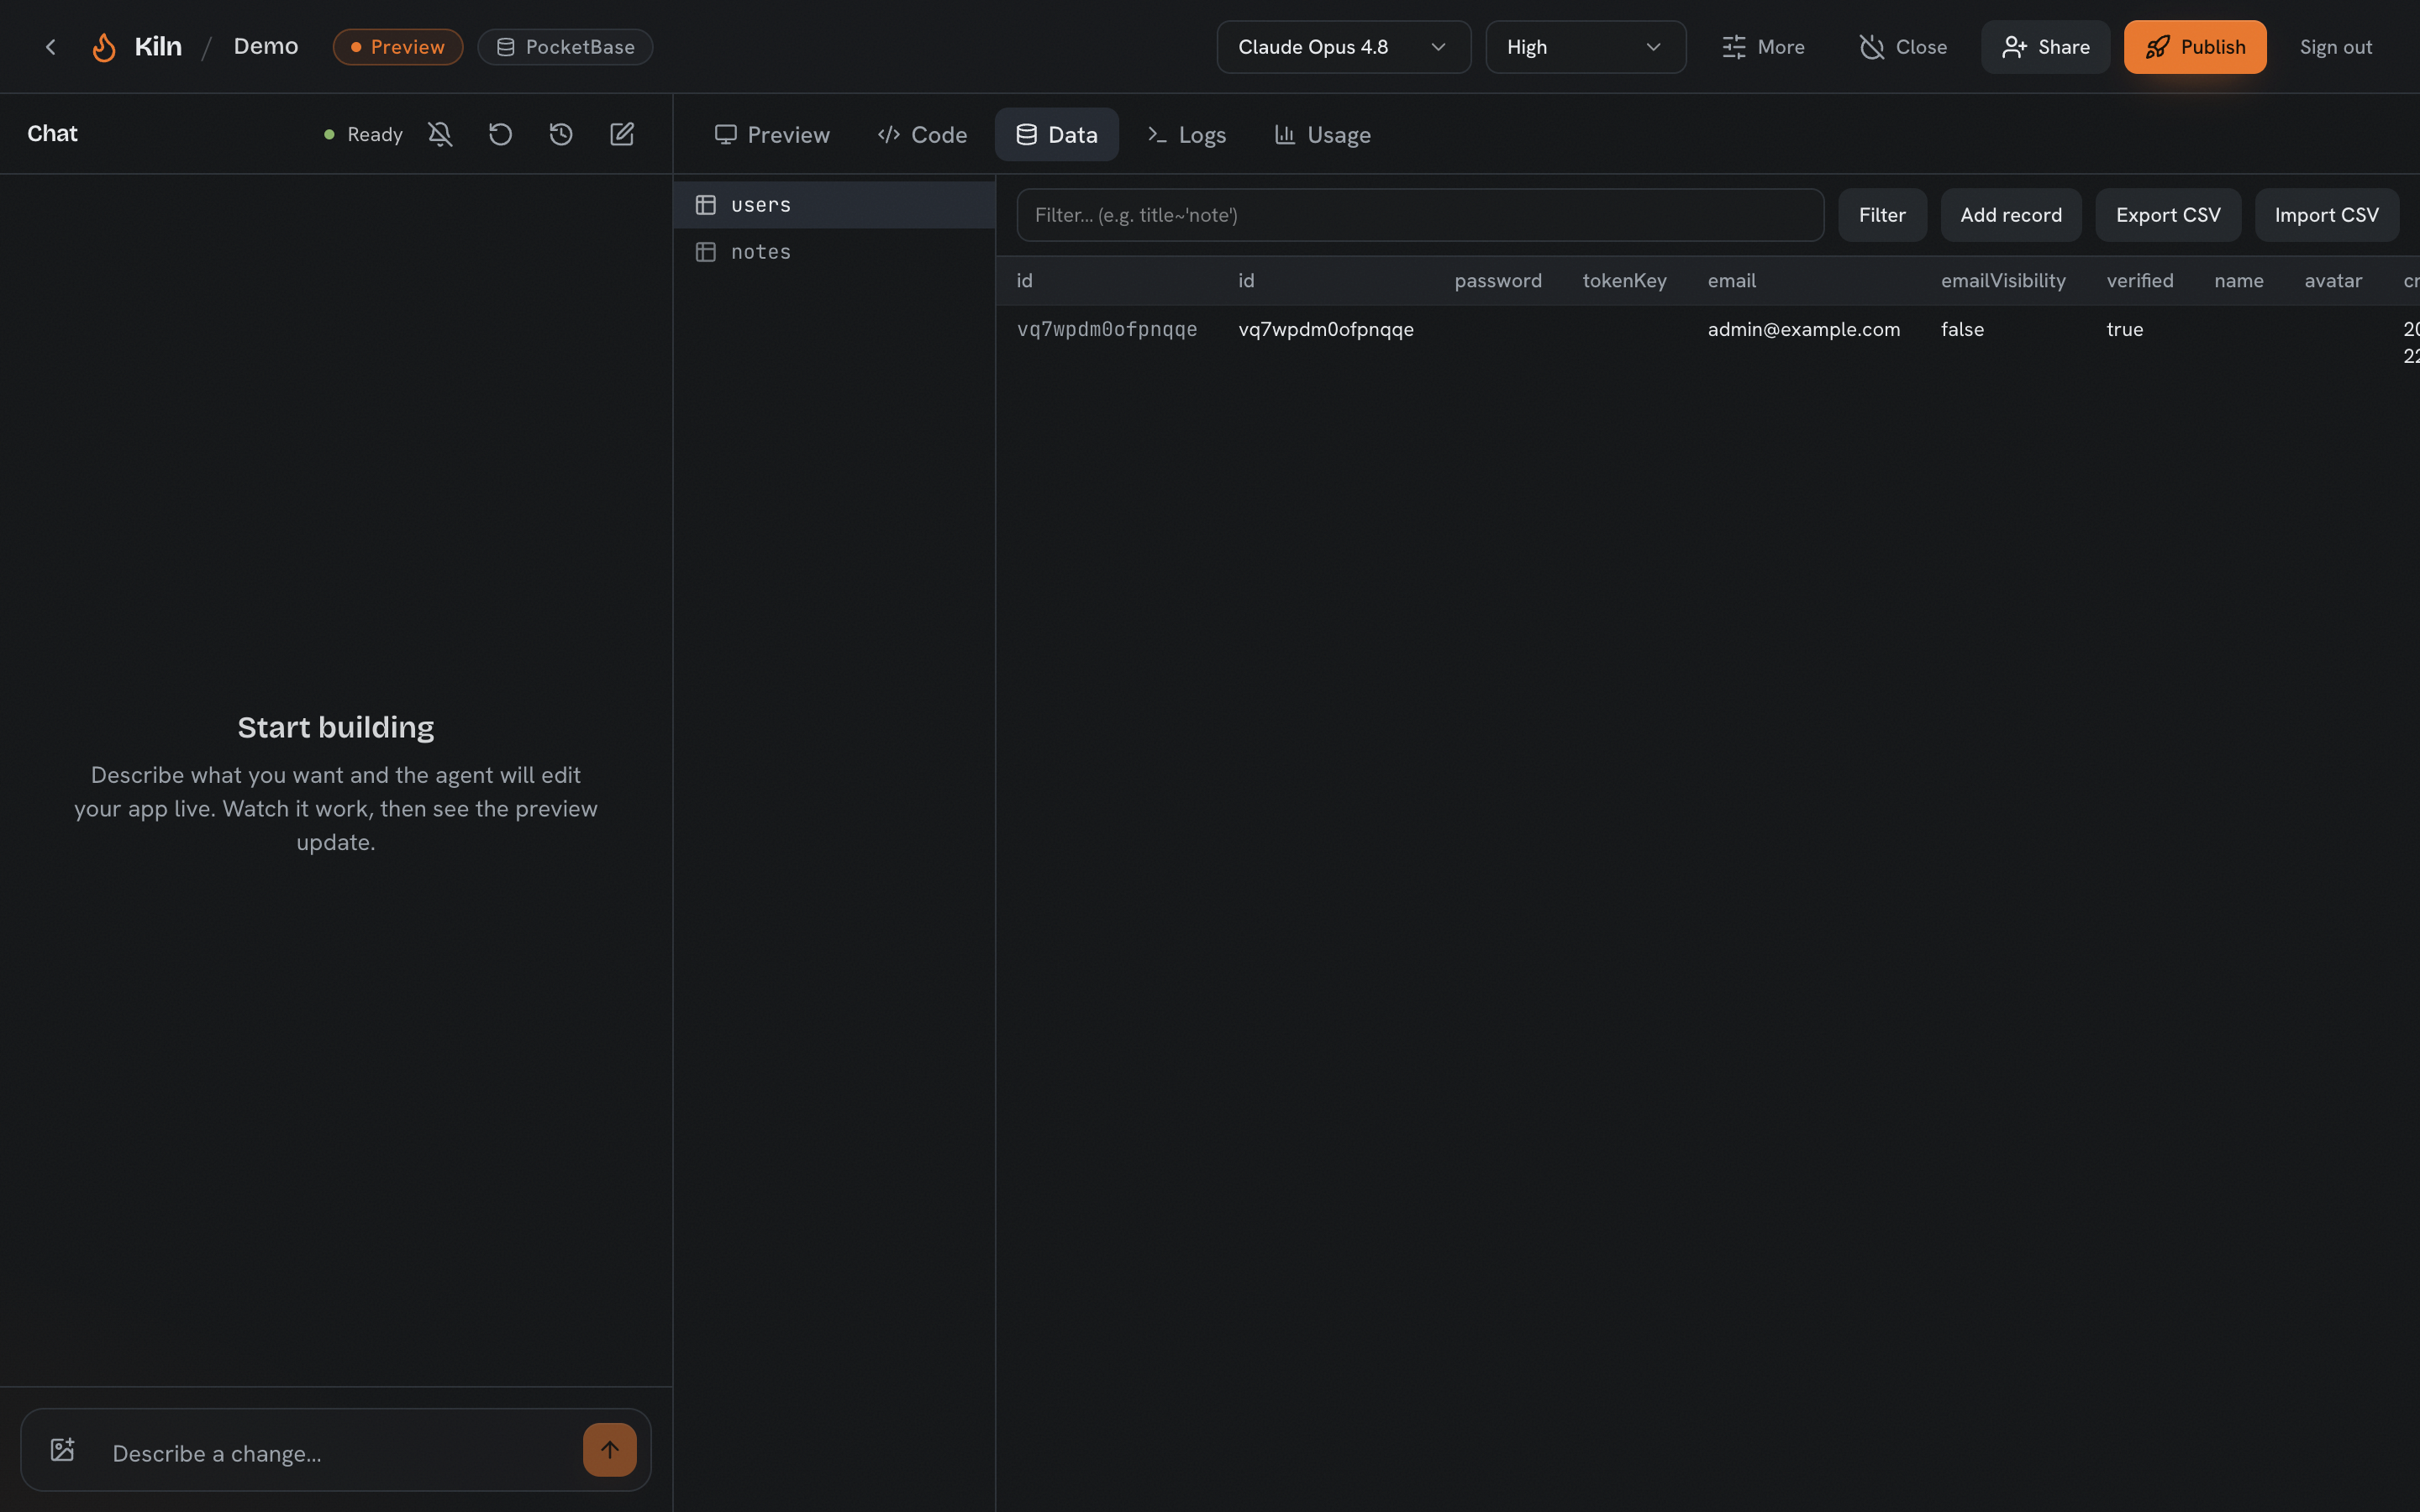Click the Demo project name
This screenshot has height=1512, width=2420.
266,47
